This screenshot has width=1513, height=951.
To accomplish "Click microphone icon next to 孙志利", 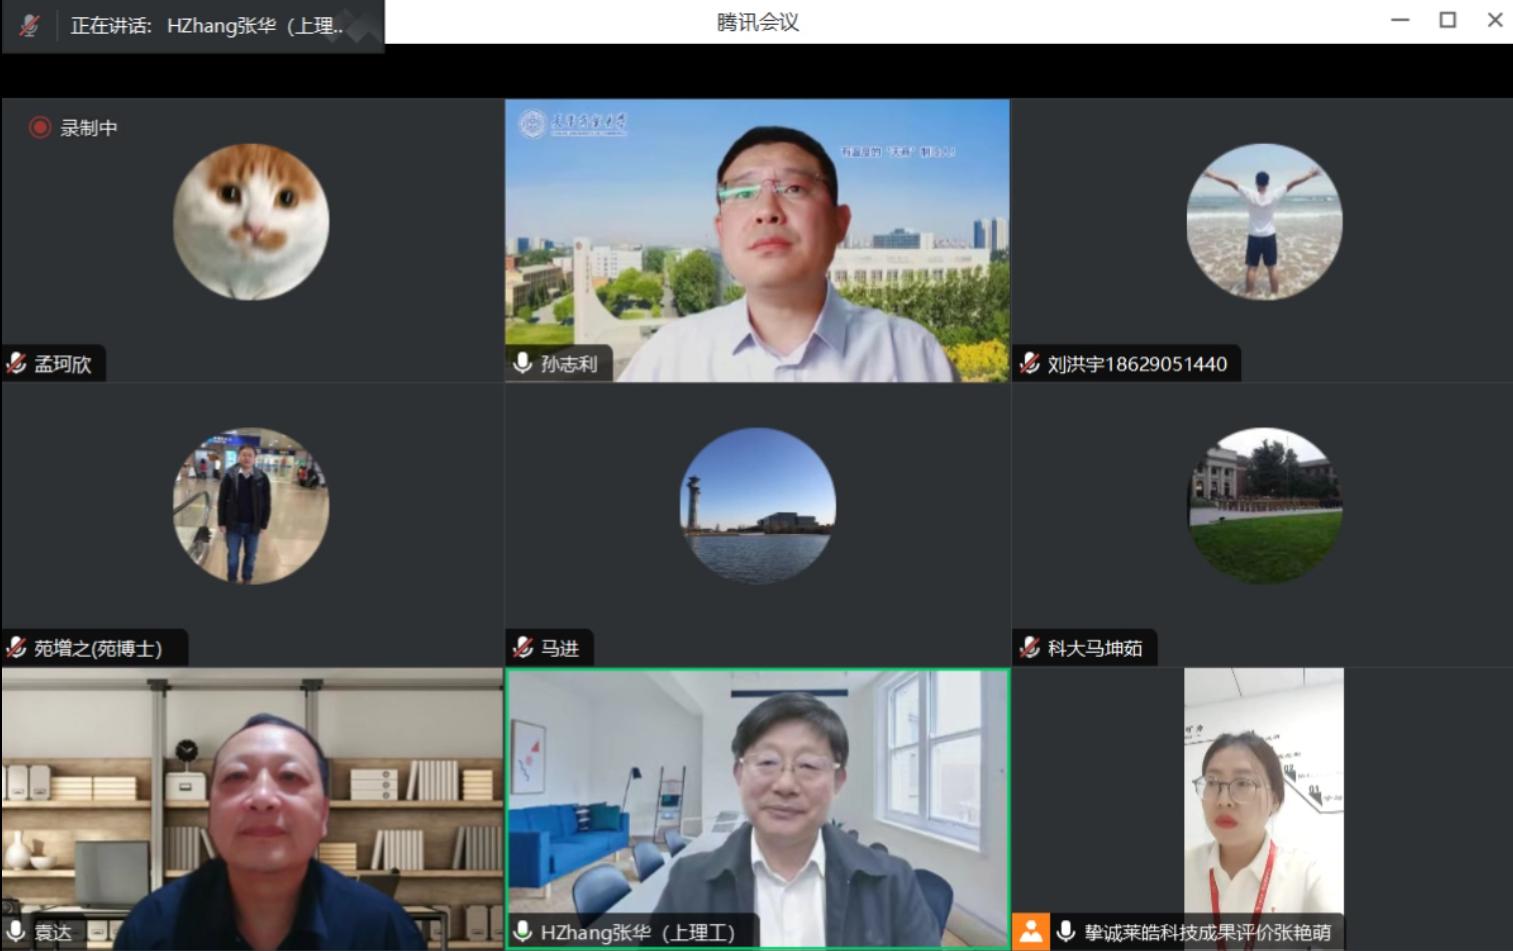I will coord(522,364).
